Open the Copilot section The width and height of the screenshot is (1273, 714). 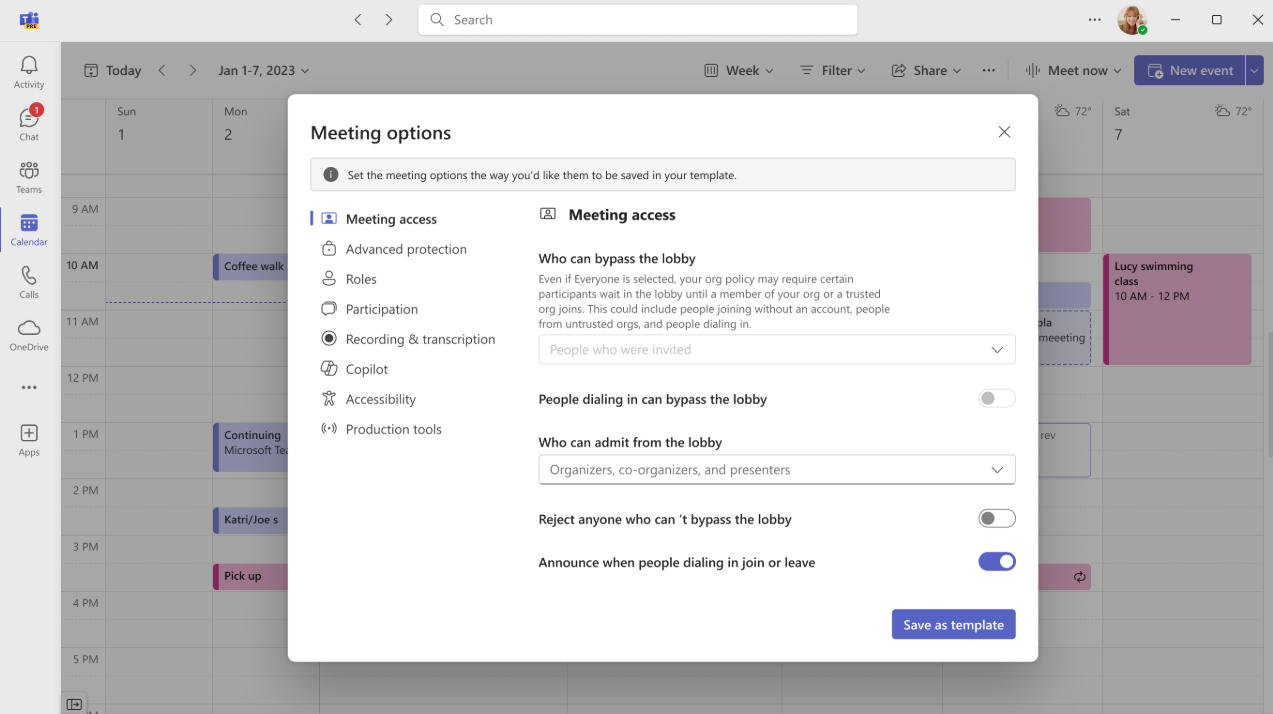coord(367,369)
